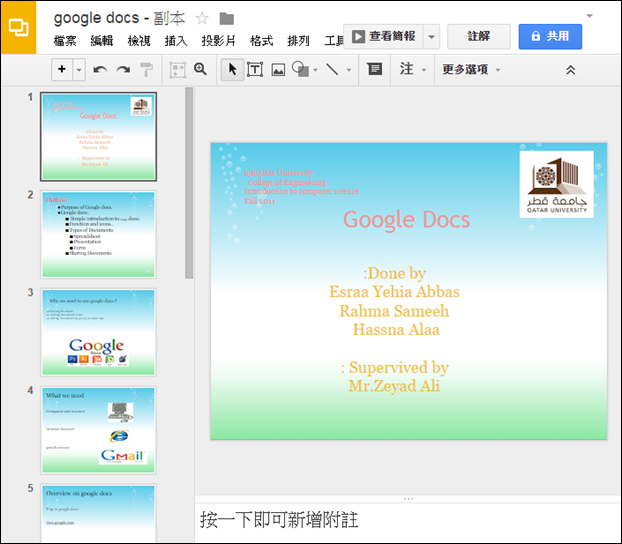Click the ': Supervised by' text

[395, 367]
